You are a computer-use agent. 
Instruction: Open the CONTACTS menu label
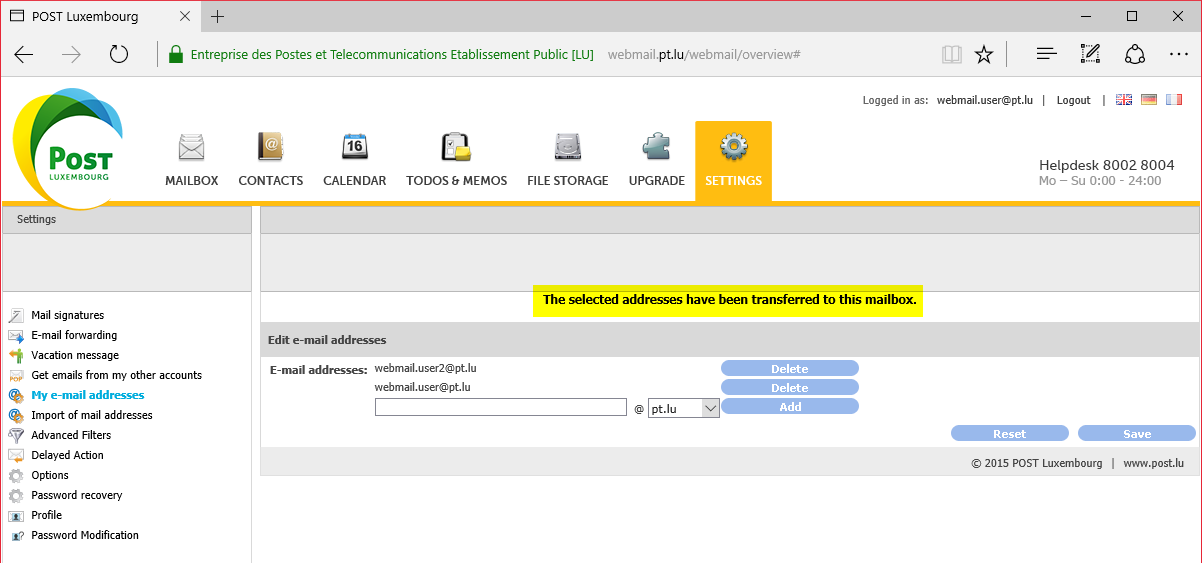(270, 181)
